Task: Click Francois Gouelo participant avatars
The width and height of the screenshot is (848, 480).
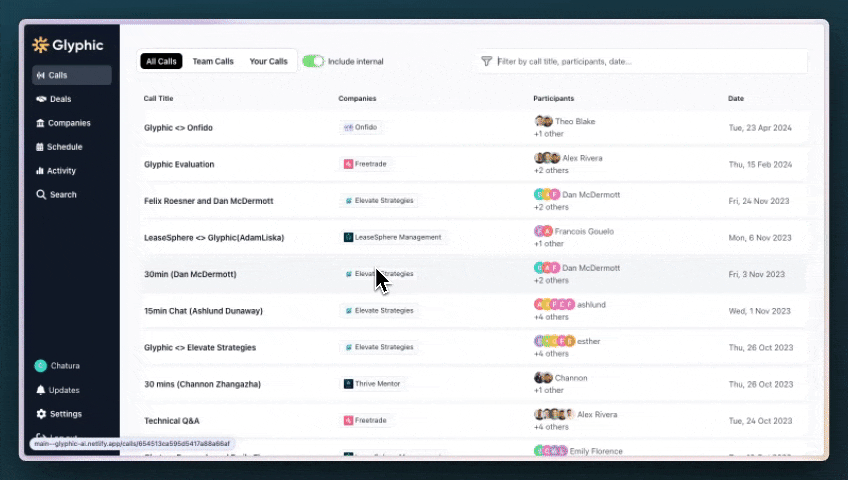Action: coord(544,231)
